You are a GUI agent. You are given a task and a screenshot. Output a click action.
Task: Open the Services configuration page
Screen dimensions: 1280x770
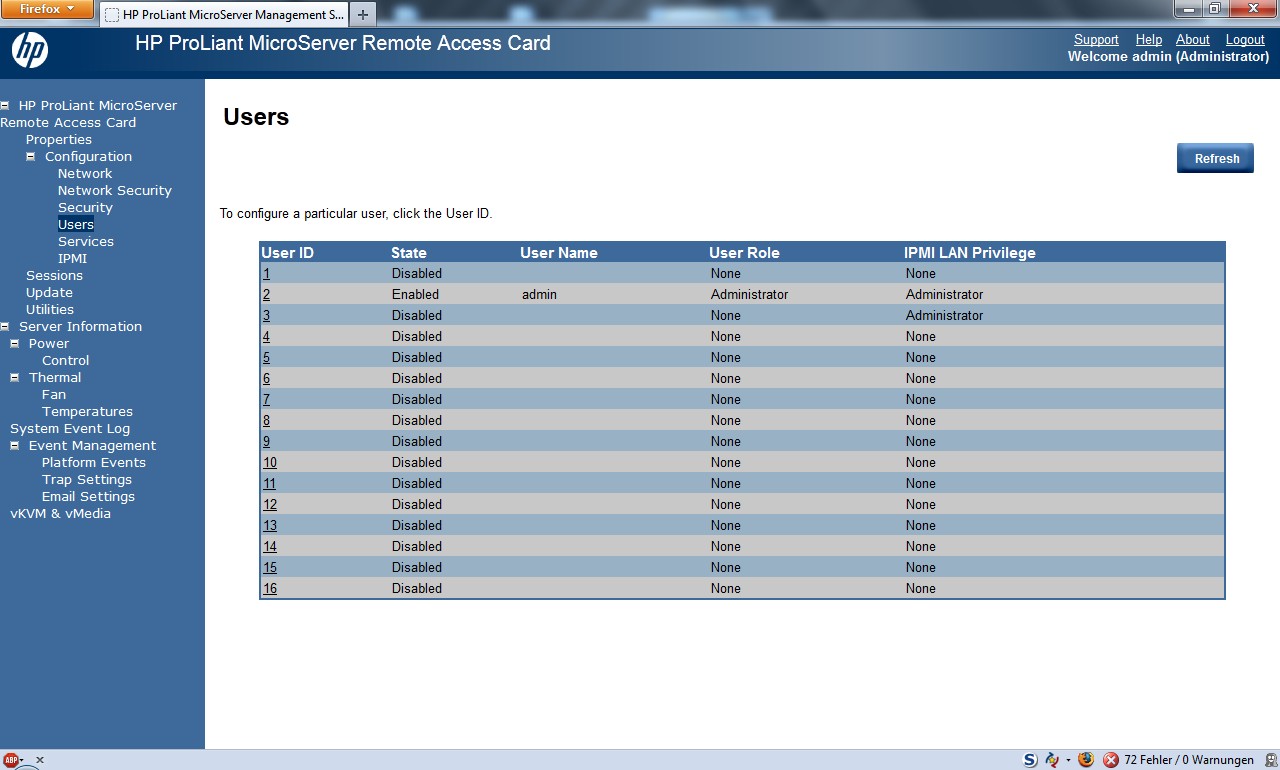click(x=86, y=241)
